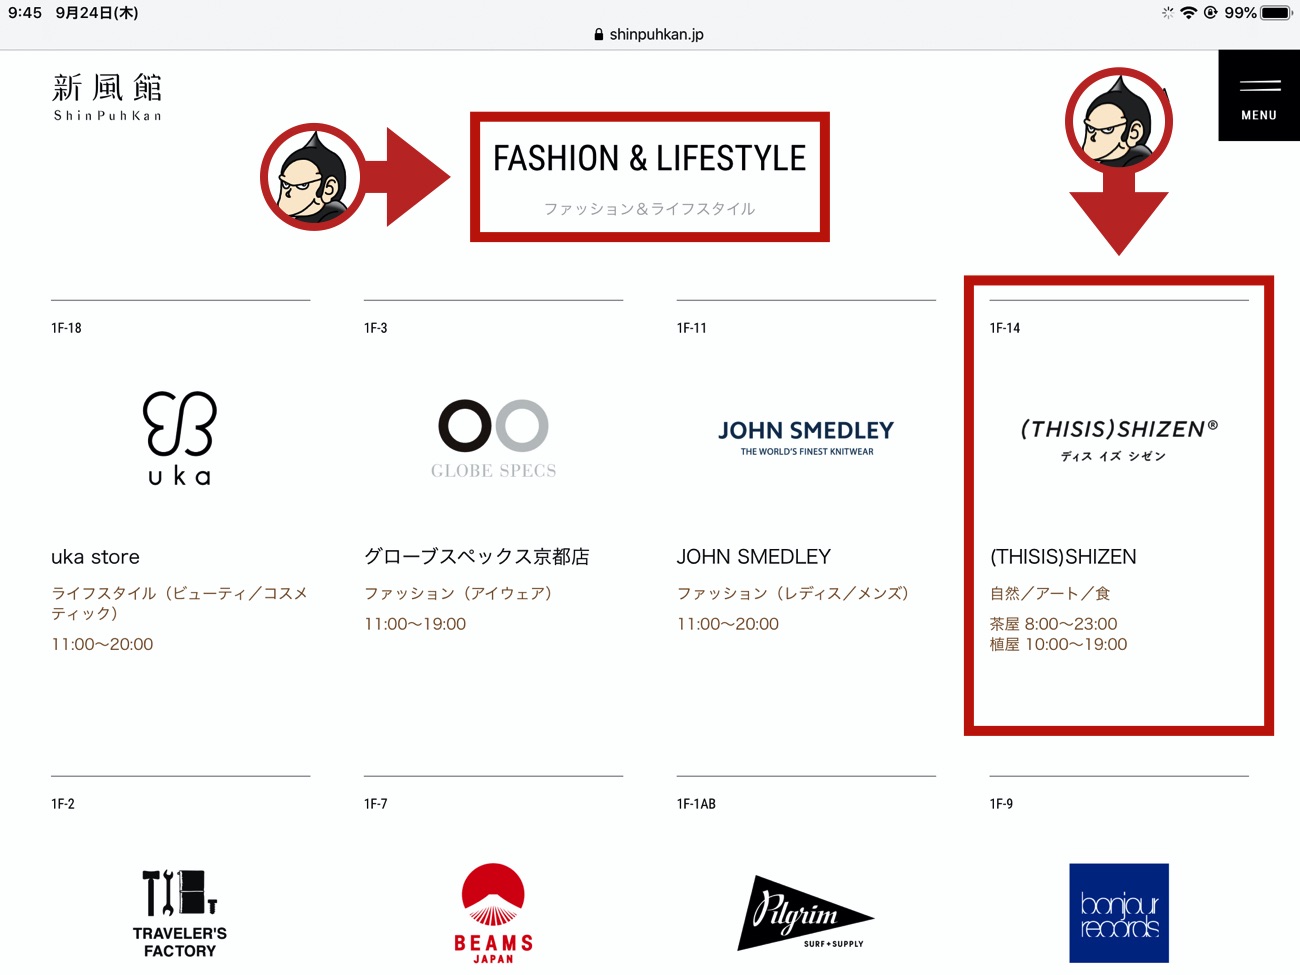Tap the lock icon beside shinpuhkan.jp
Screen dimensions: 1300x975
point(598,34)
